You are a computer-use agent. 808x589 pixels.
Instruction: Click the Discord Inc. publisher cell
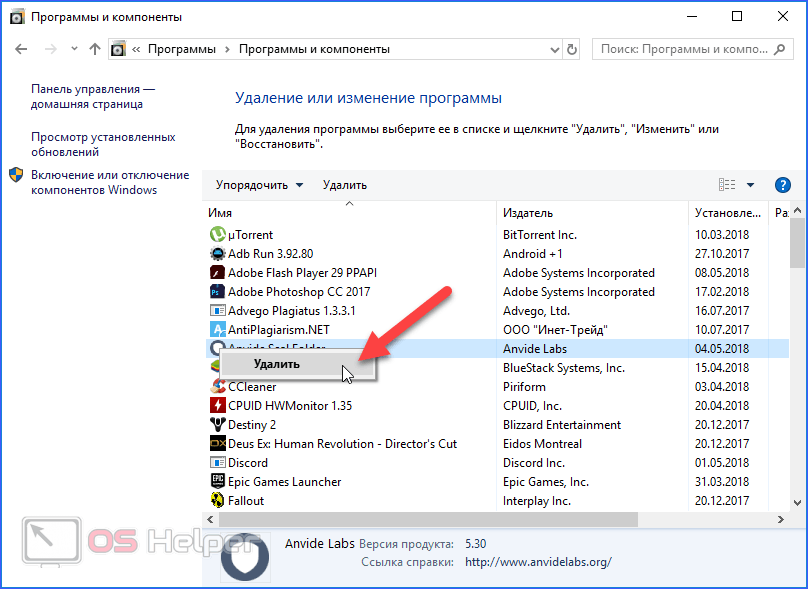(x=534, y=463)
